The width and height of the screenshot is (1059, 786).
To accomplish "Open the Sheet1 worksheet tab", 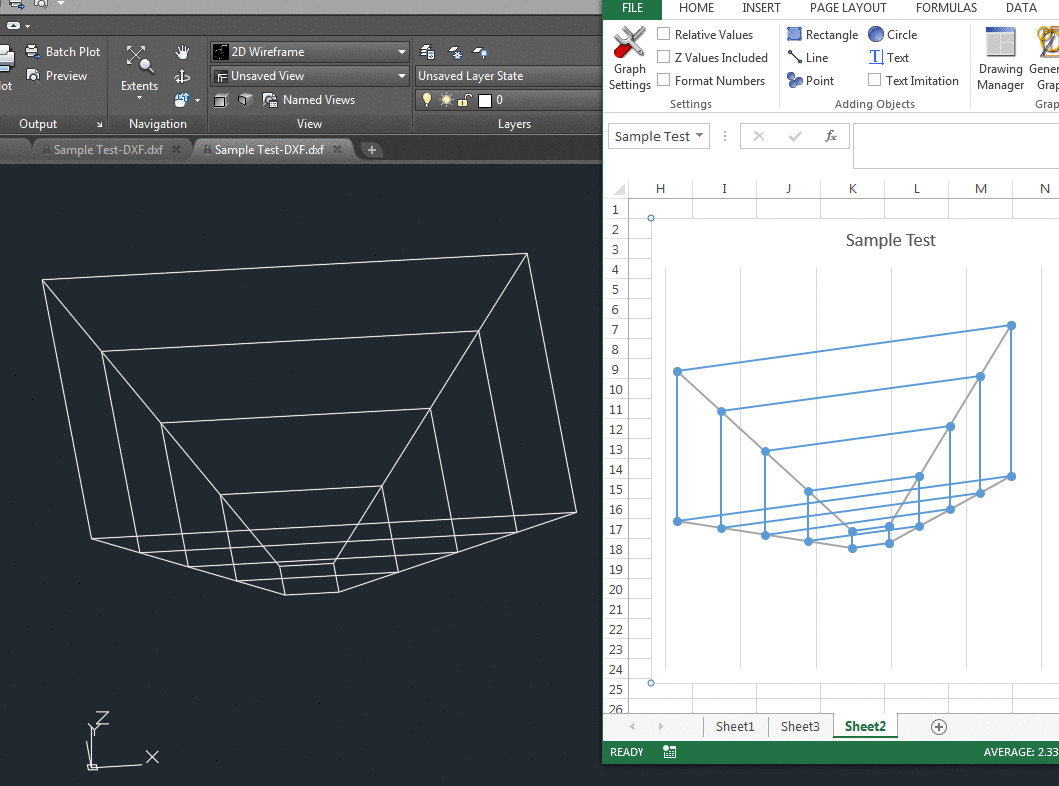I will pyautogui.click(x=735, y=726).
